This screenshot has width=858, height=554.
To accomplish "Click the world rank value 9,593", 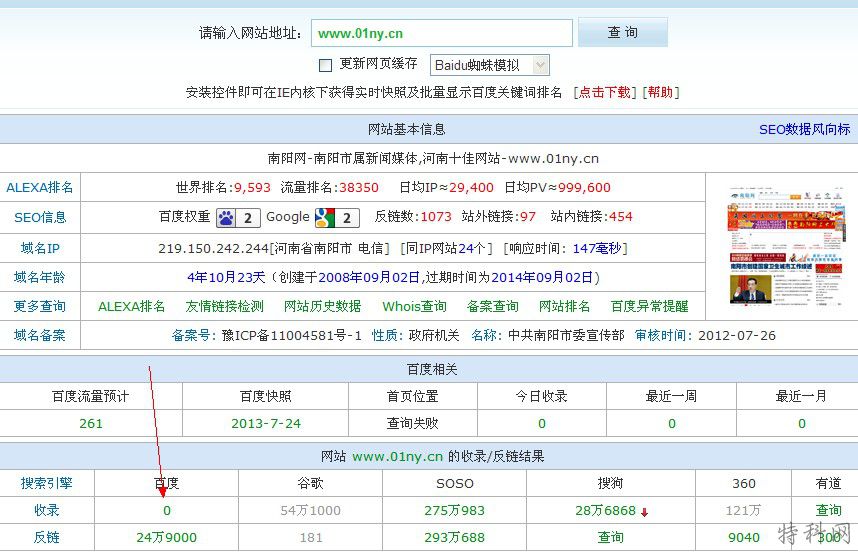I will point(252,187).
